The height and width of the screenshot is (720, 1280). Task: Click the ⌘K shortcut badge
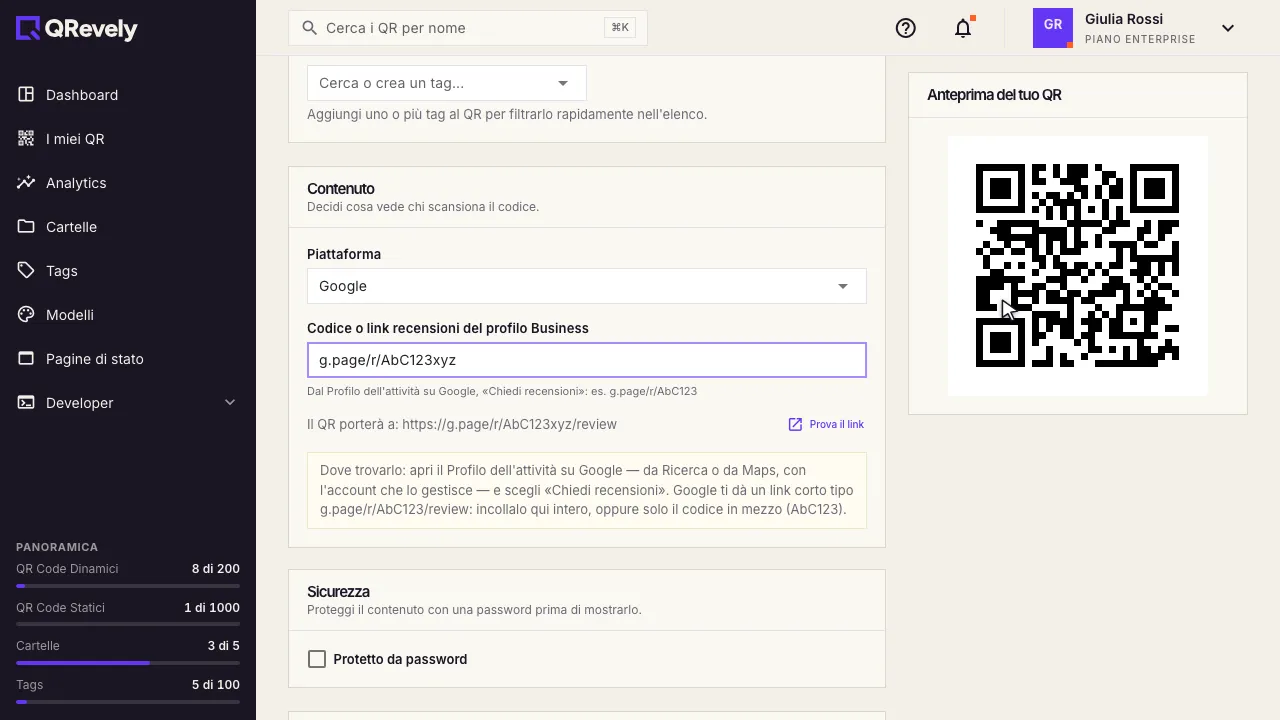click(x=620, y=28)
